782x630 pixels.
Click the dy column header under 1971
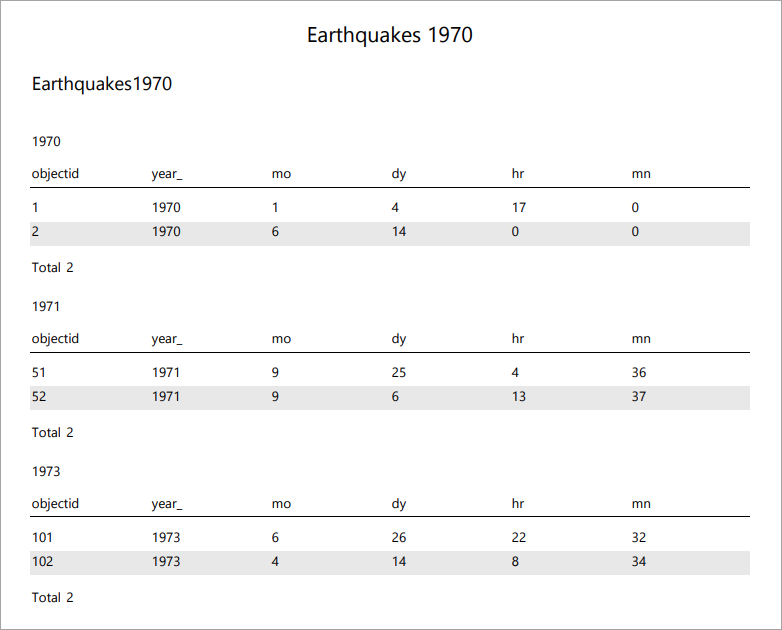[399, 339]
